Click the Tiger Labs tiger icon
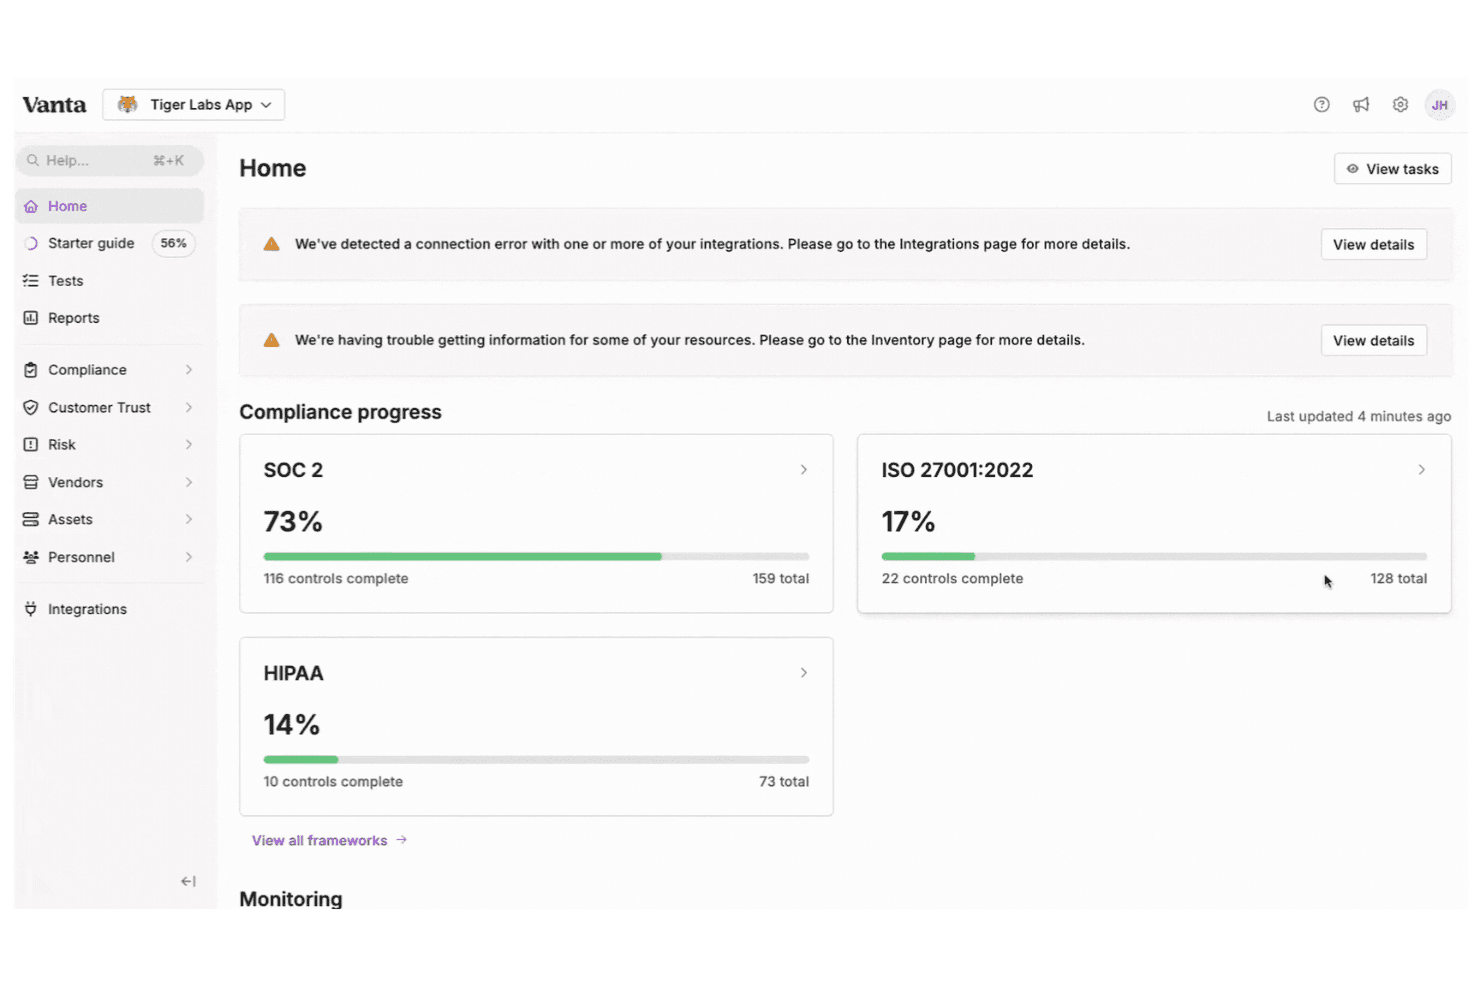Image resolution: width=1480 pixels, height=987 pixels. point(127,105)
